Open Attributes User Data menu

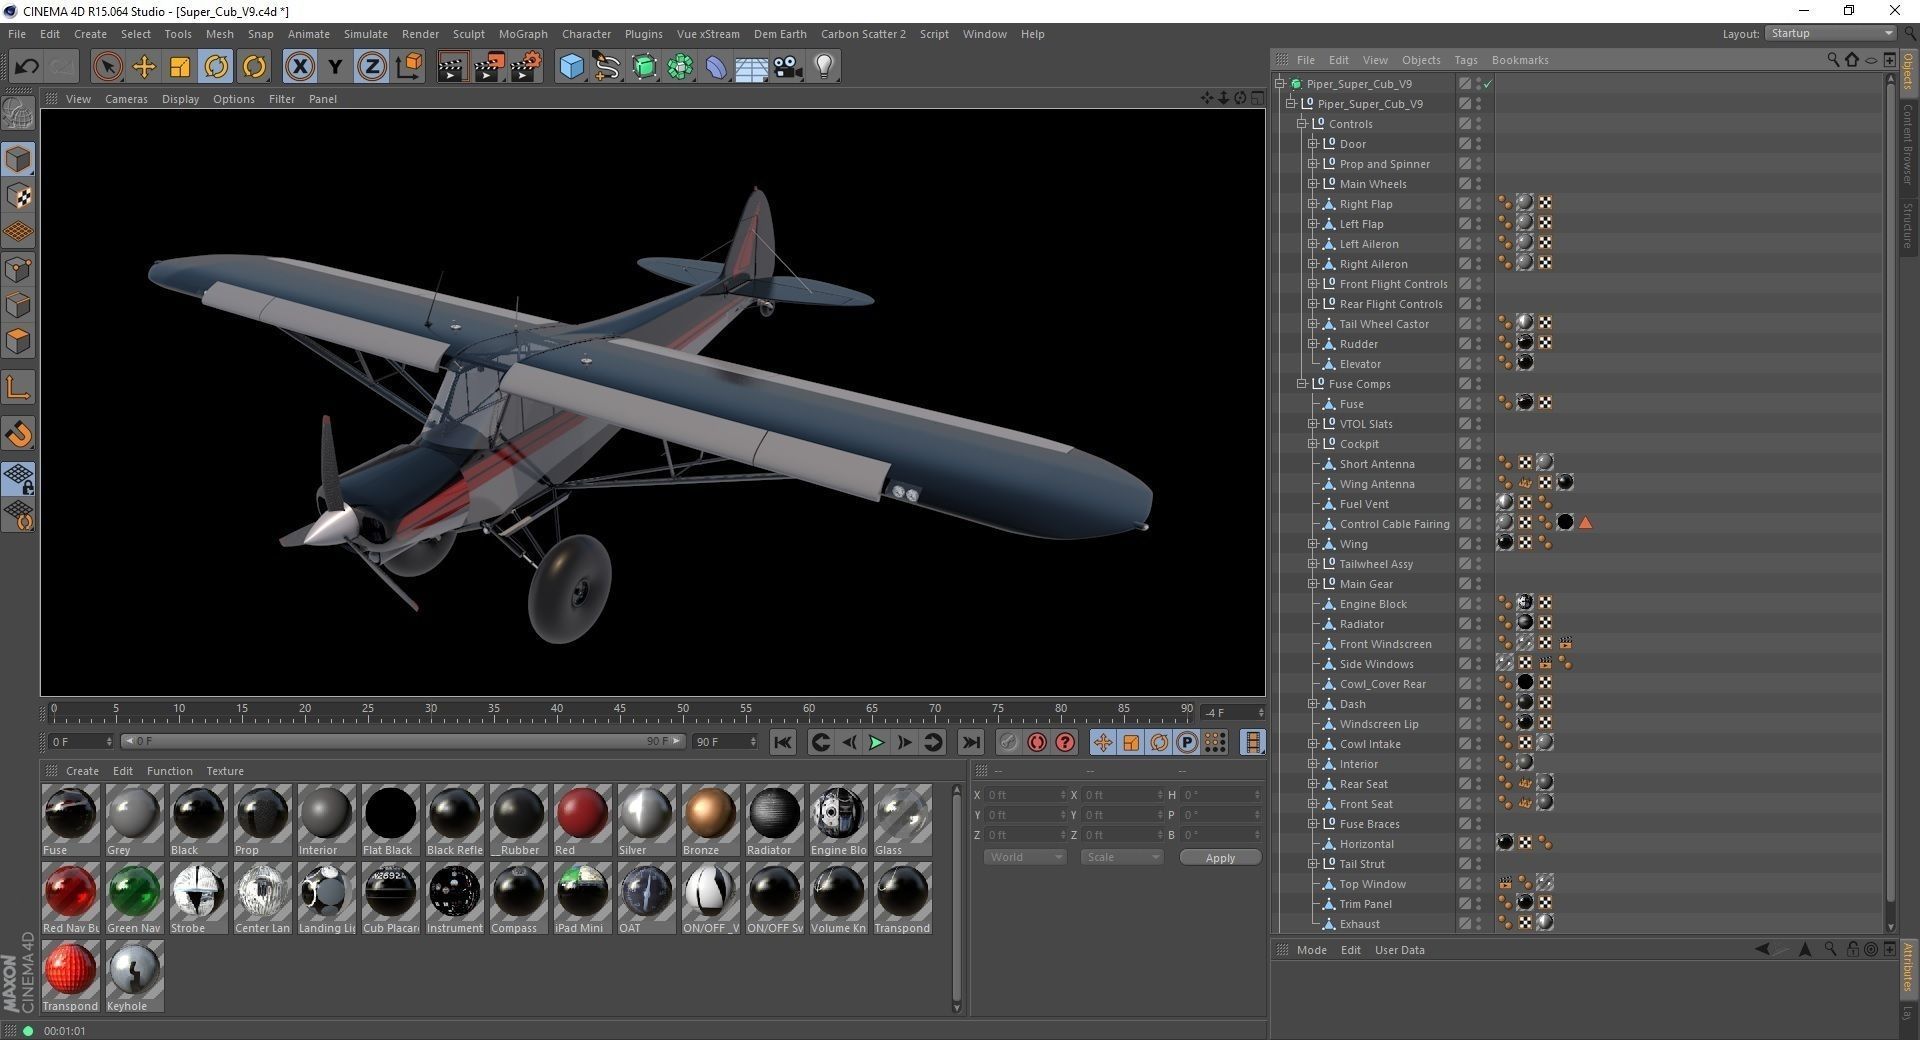pyautogui.click(x=1399, y=950)
